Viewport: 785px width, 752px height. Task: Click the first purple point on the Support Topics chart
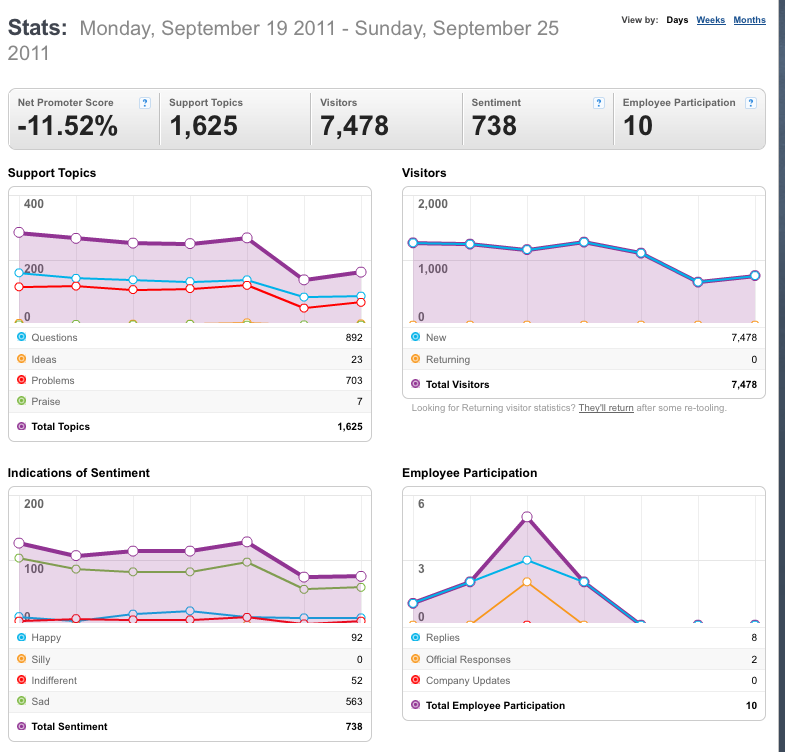tap(19, 232)
